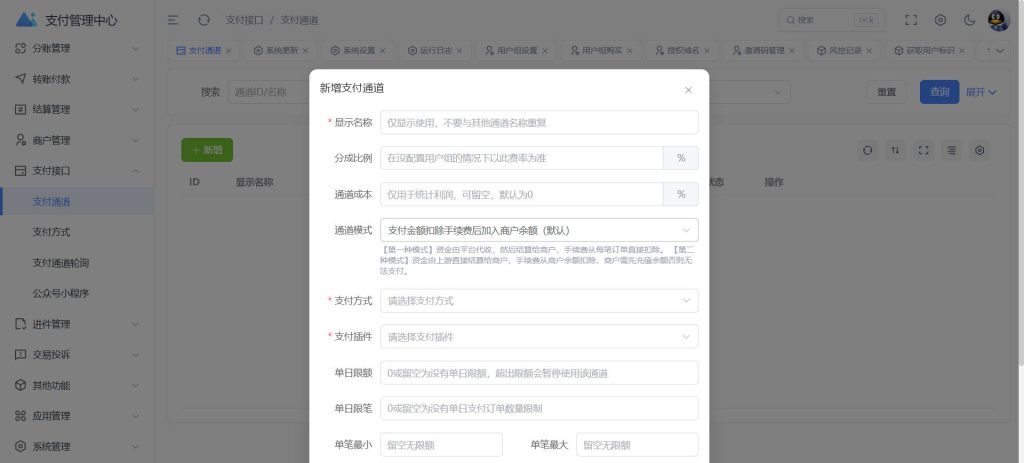Screen dimensions: 1024x463
Task: Click the 展开 filter link
Action: coord(982,92)
